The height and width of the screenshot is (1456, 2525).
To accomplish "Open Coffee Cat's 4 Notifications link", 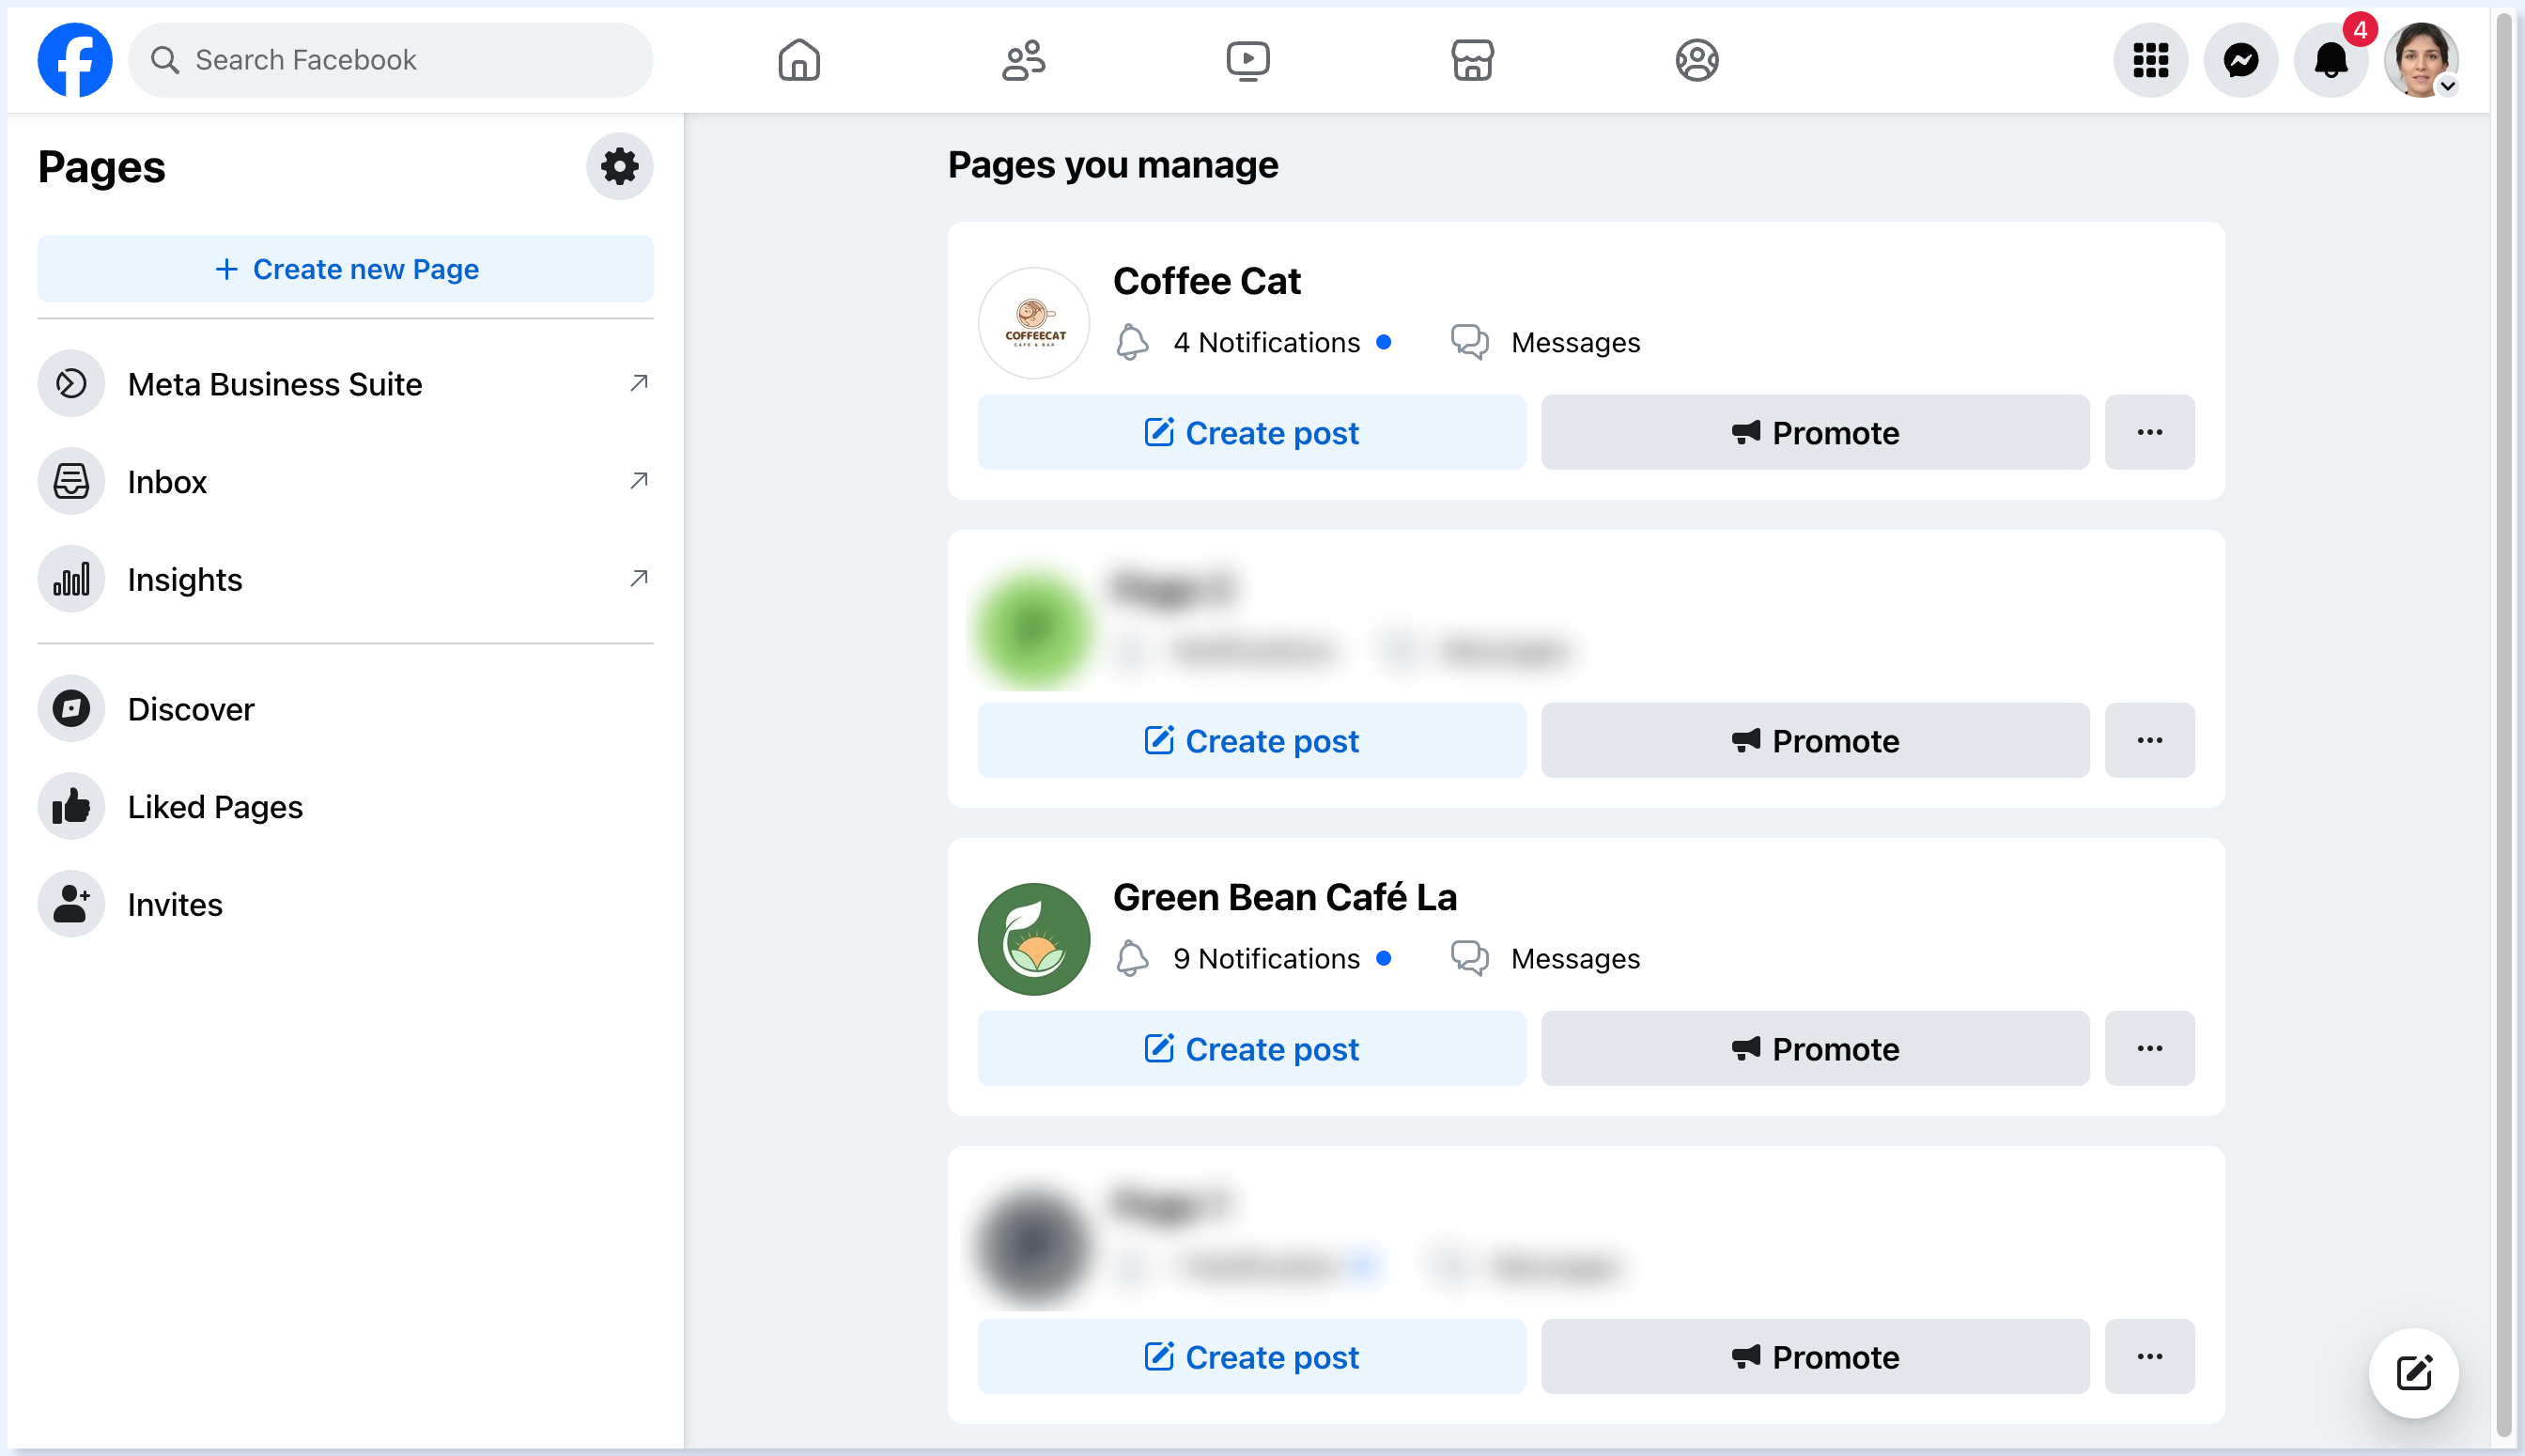I will (1265, 342).
